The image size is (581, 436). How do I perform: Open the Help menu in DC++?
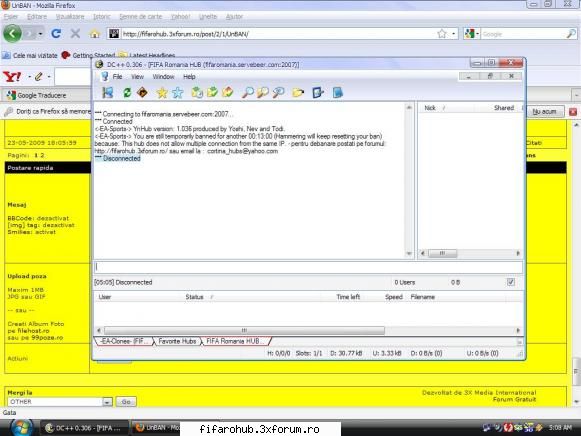189,77
